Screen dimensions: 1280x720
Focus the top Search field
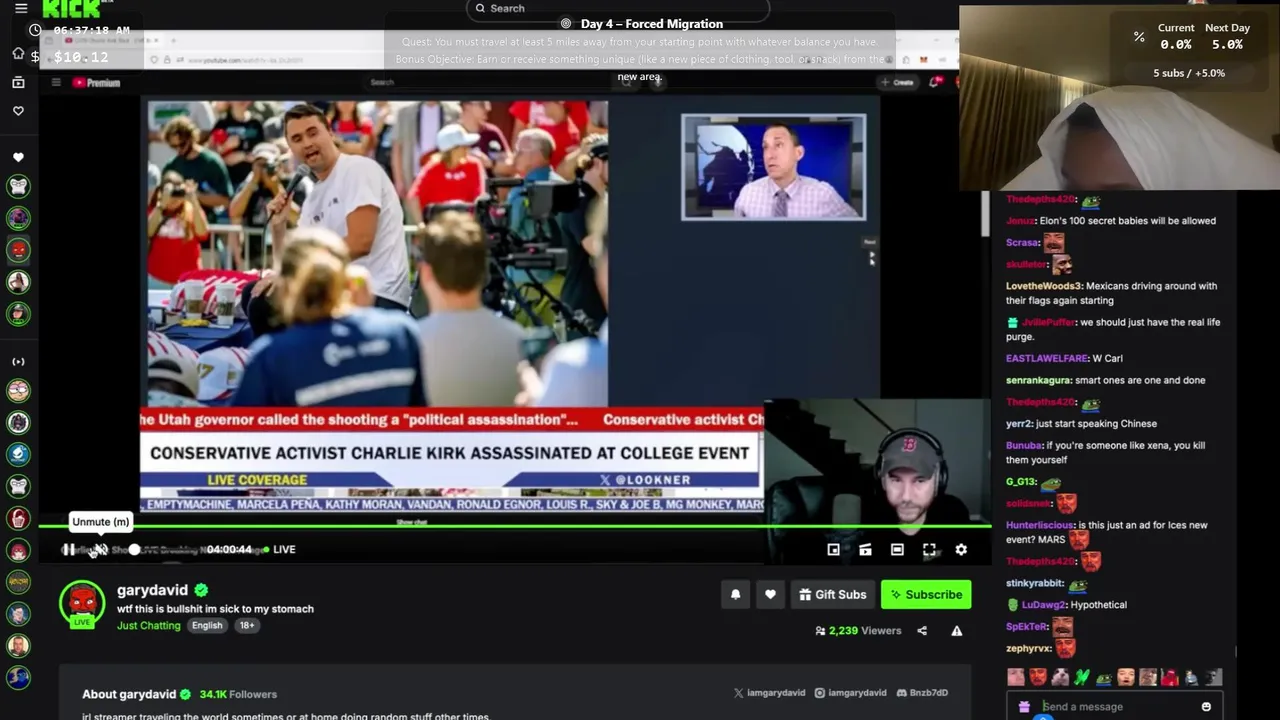(617, 8)
